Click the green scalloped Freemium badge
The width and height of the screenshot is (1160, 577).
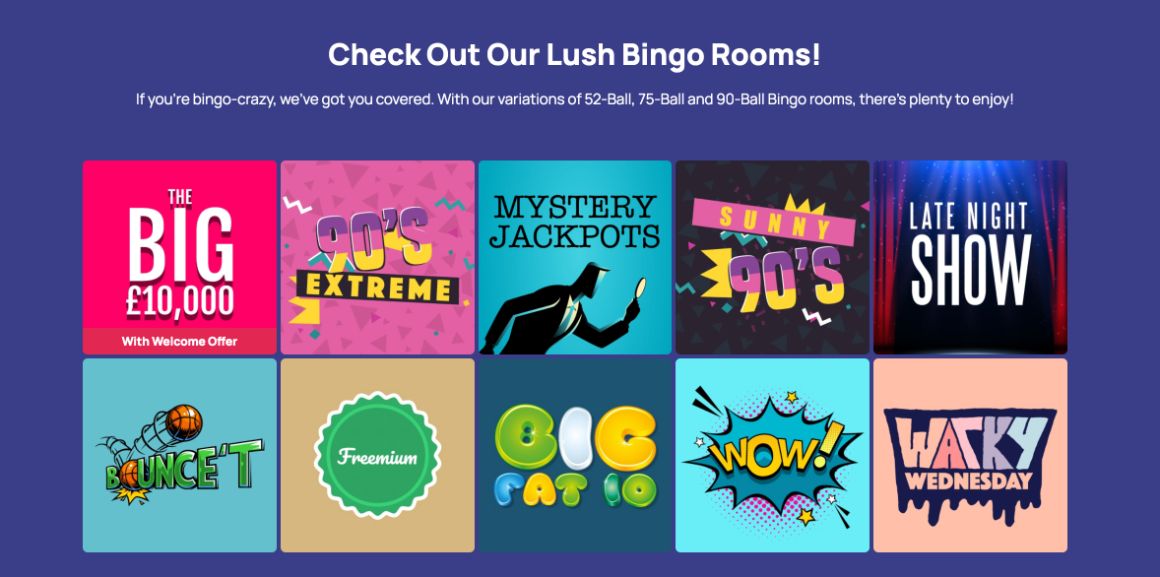377,456
